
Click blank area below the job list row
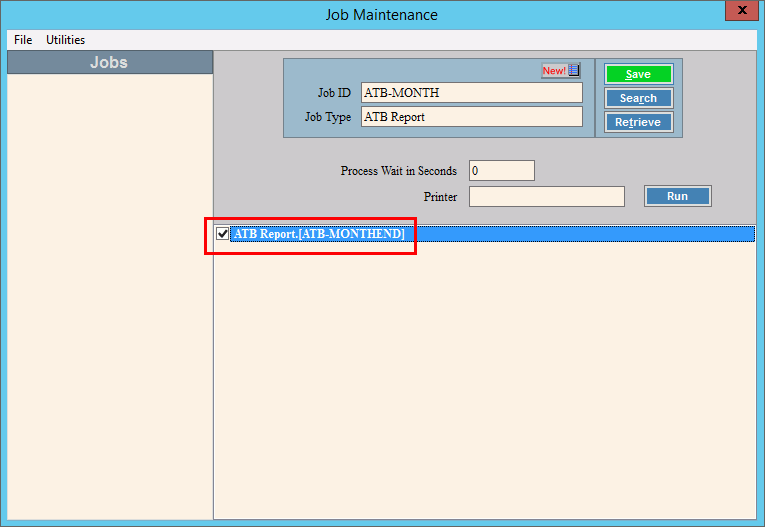click(484, 380)
